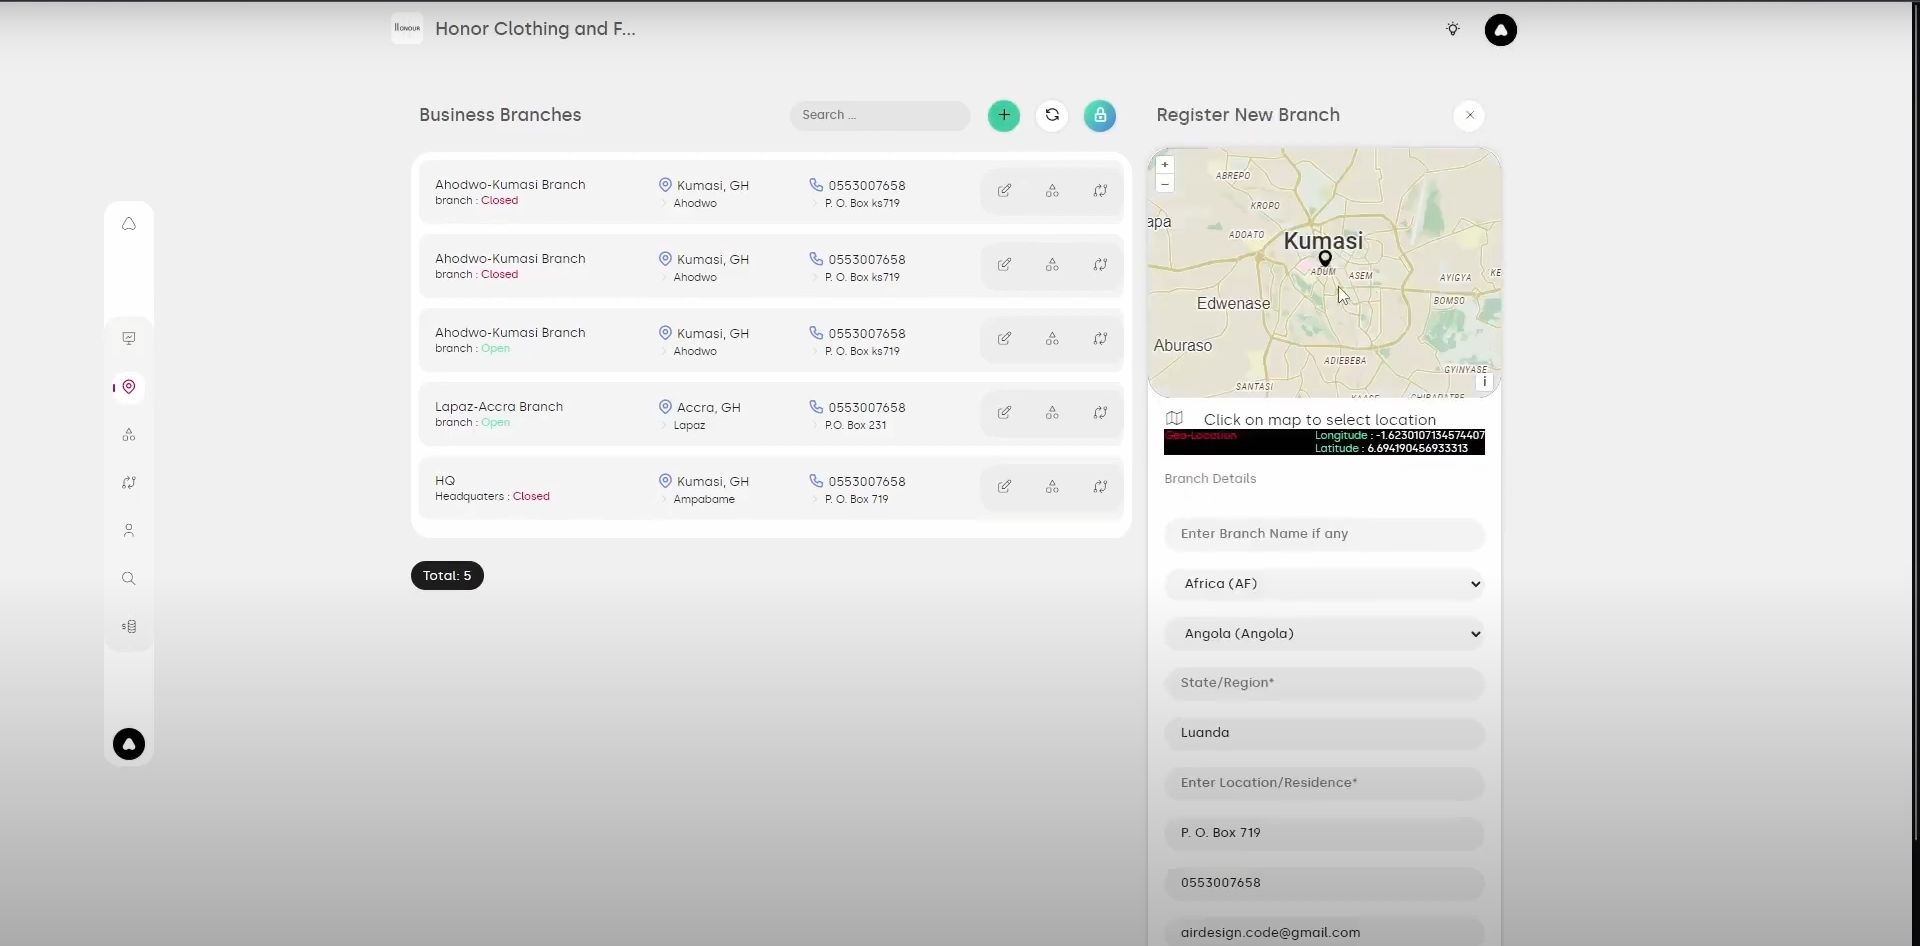Click Accra, GH location text

(x=709, y=408)
